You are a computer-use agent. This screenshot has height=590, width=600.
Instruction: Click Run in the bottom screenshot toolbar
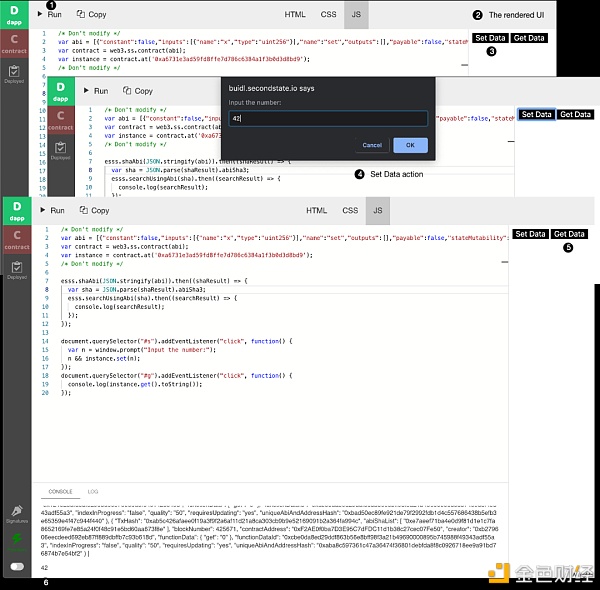coord(52,210)
